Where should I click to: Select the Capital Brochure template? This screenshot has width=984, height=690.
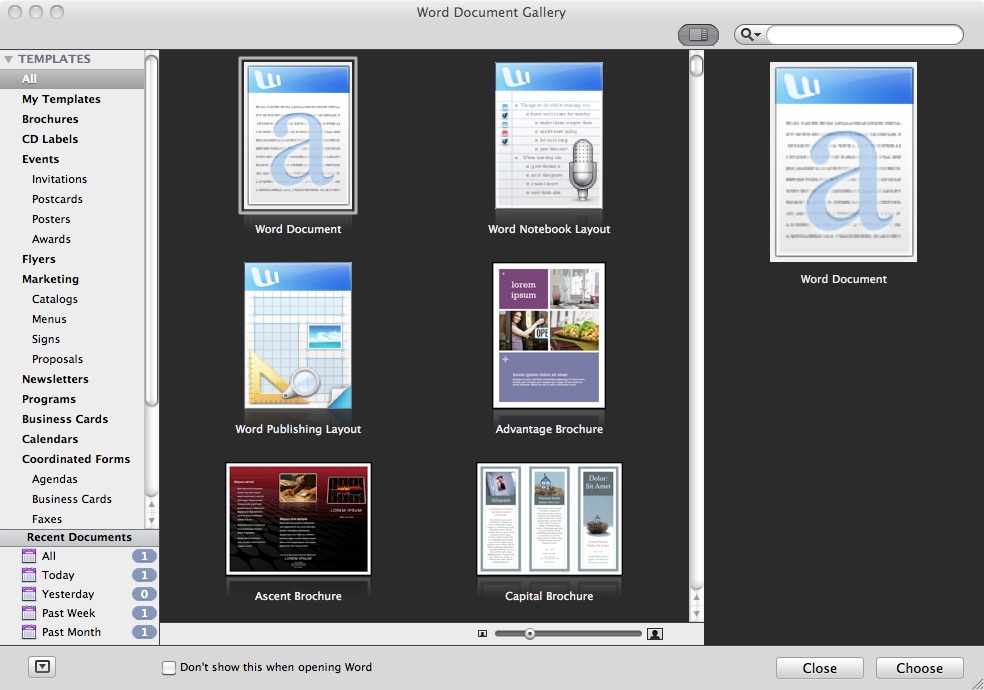tap(549, 519)
